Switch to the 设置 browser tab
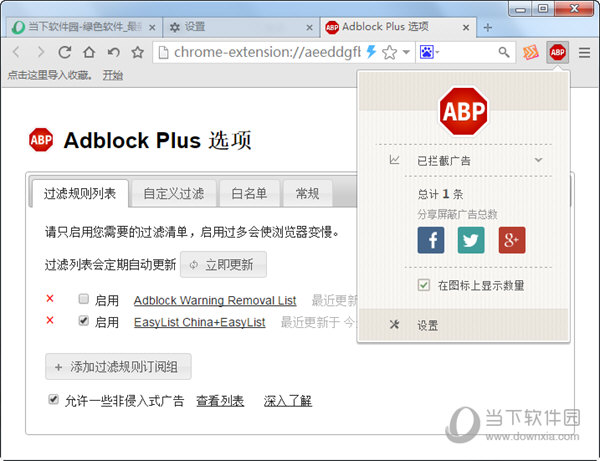 click(x=241, y=27)
